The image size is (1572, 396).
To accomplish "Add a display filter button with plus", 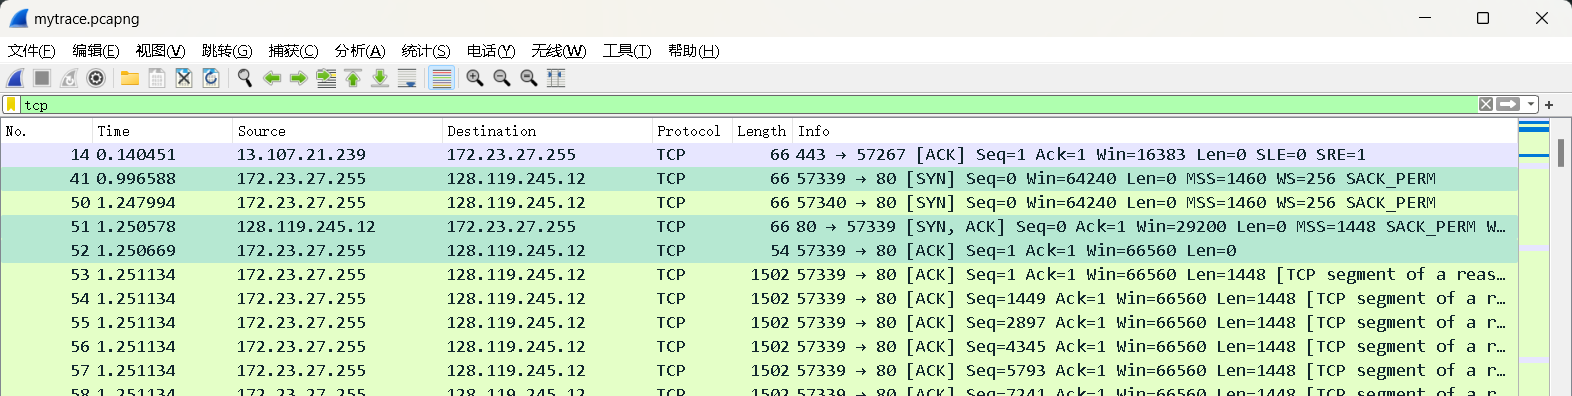I will tap(1549, 105).
